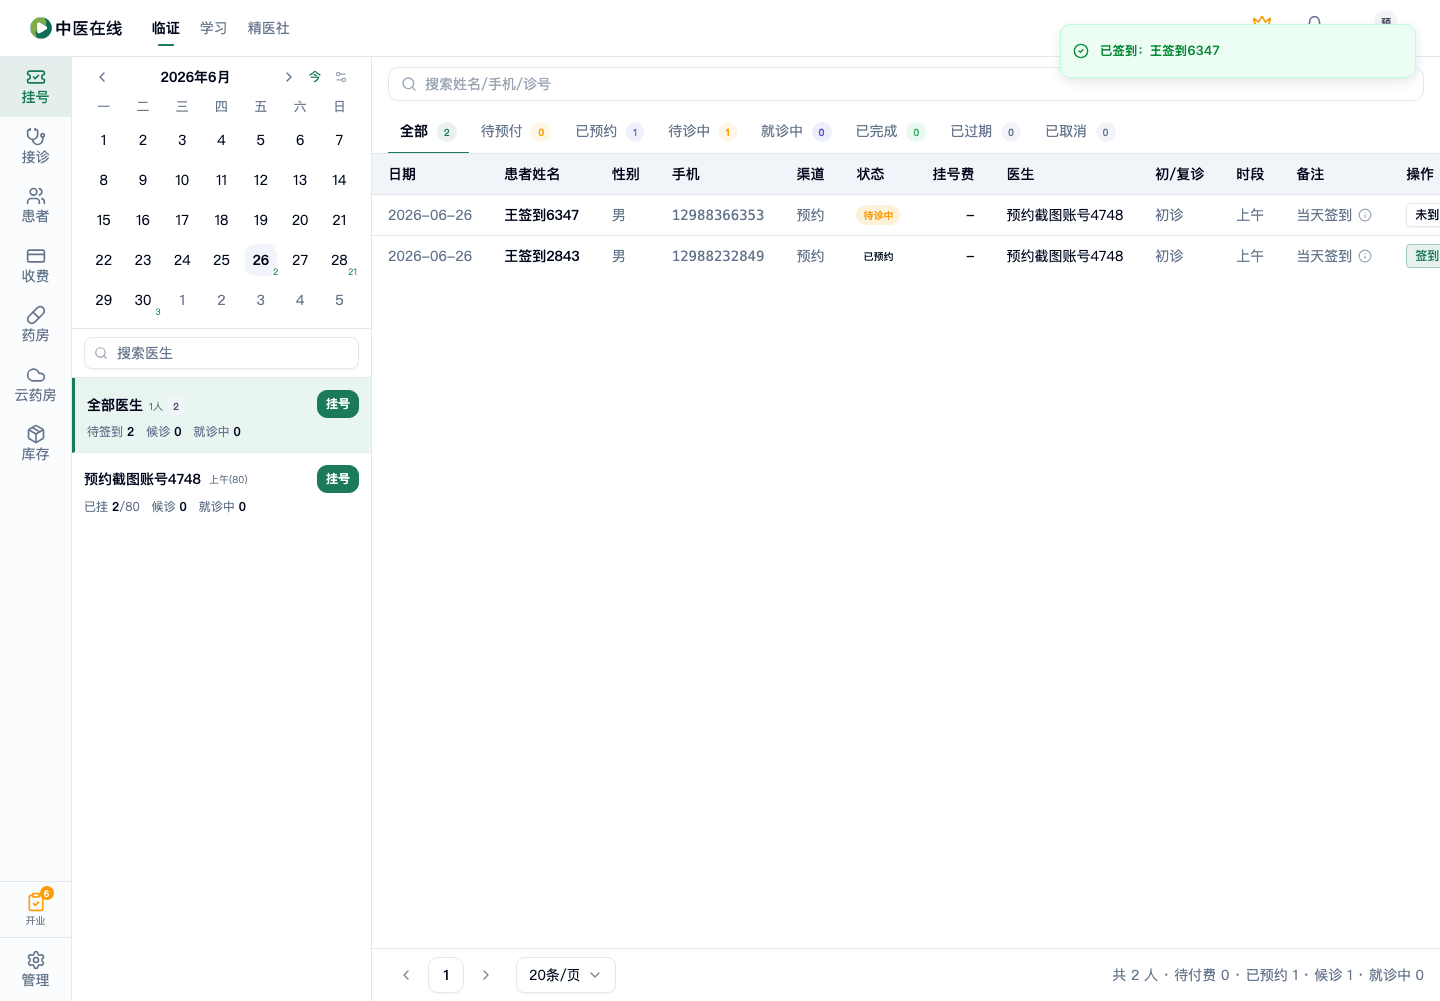Viewport: 1440px width, 1001px height.
Task: Click 挂号 button for 预约截图账号4748
Action: click(338, 479)
